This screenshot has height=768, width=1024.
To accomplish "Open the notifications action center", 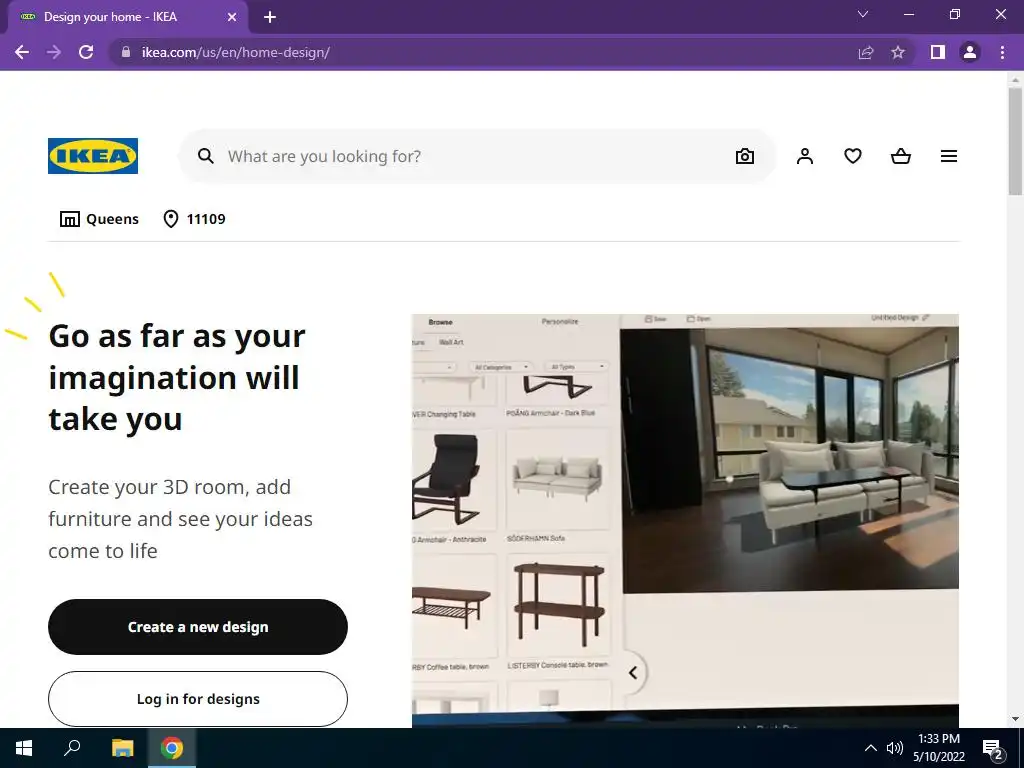I will [x=993, y=748].
